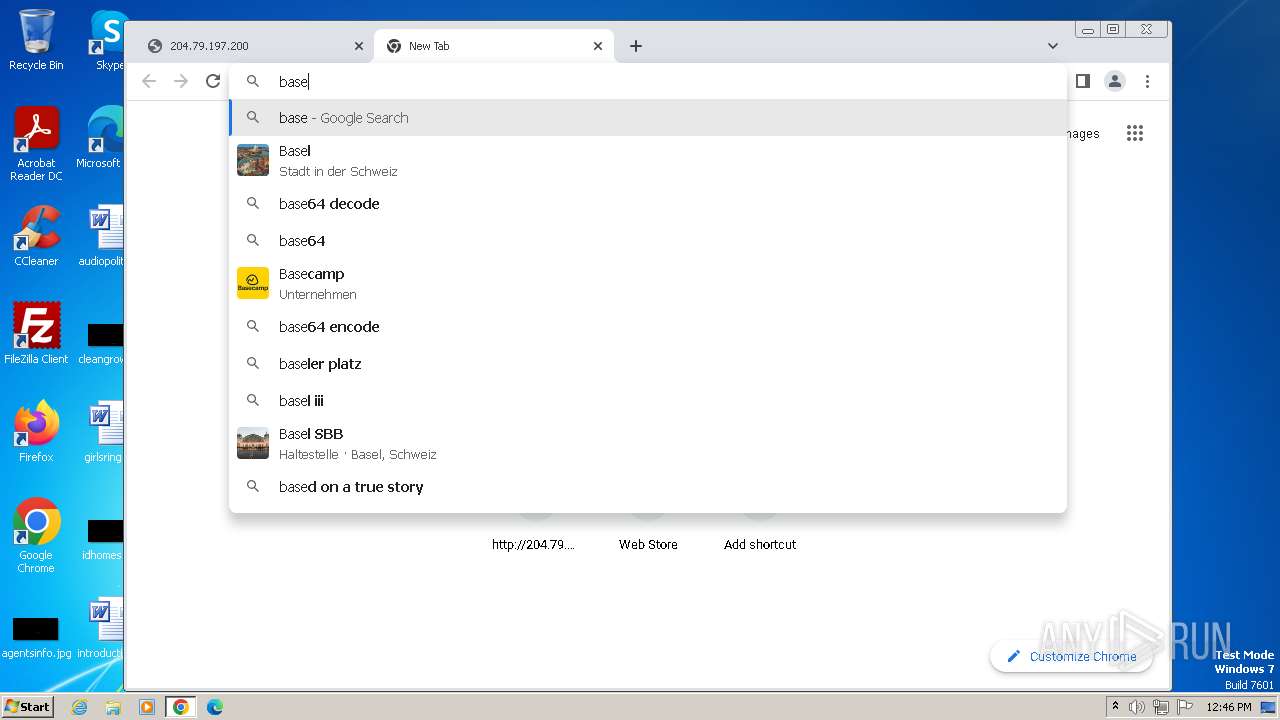The image size is (1280, 720).
Task: Open the Chrome three-dot menu
Action: pos(1147,81)
